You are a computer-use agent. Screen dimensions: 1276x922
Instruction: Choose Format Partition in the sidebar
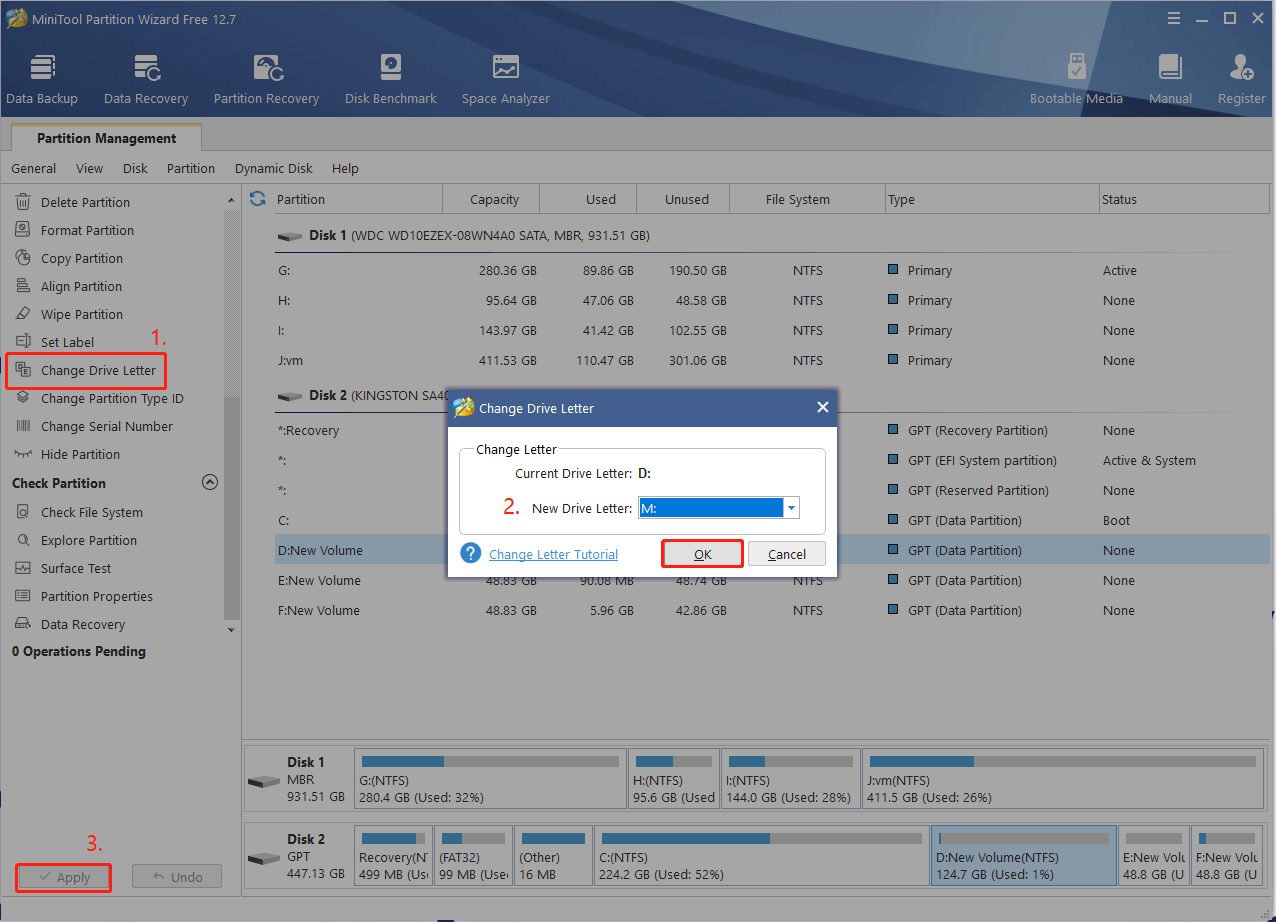pos(87,230)
